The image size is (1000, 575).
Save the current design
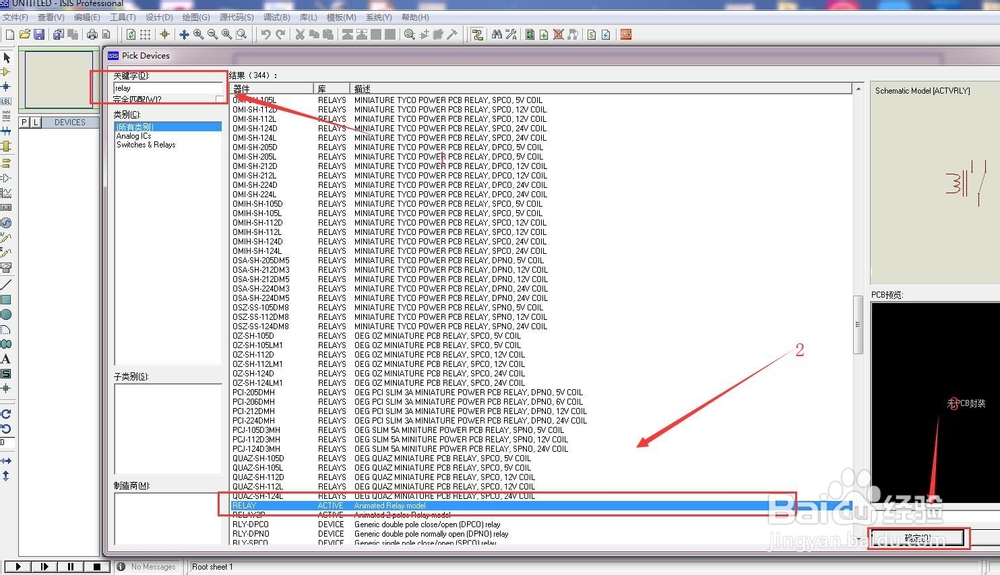(39, 34)
